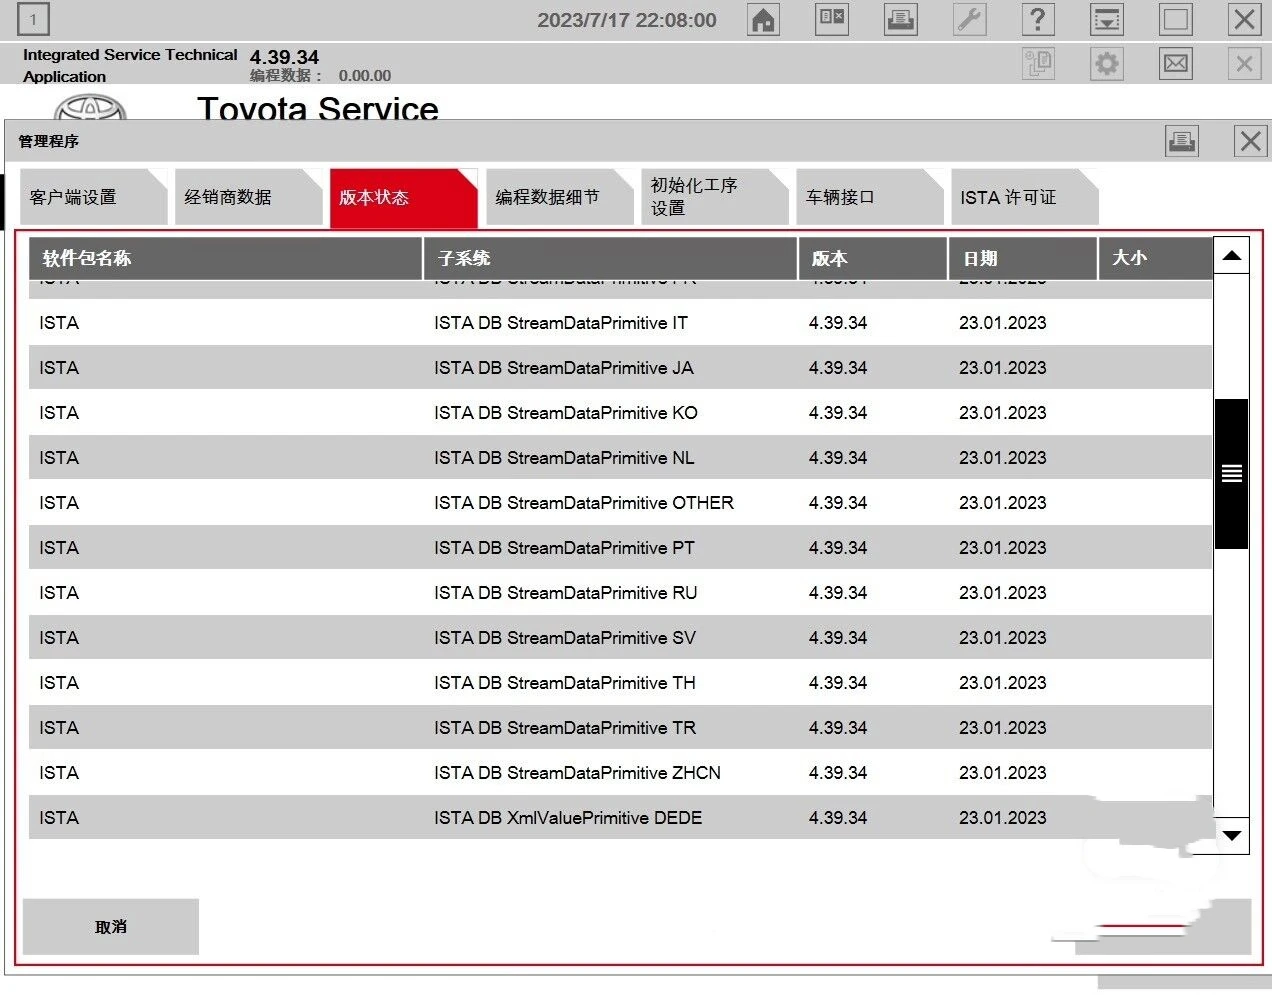Open the help question mark icon

tap(1038, 19)
